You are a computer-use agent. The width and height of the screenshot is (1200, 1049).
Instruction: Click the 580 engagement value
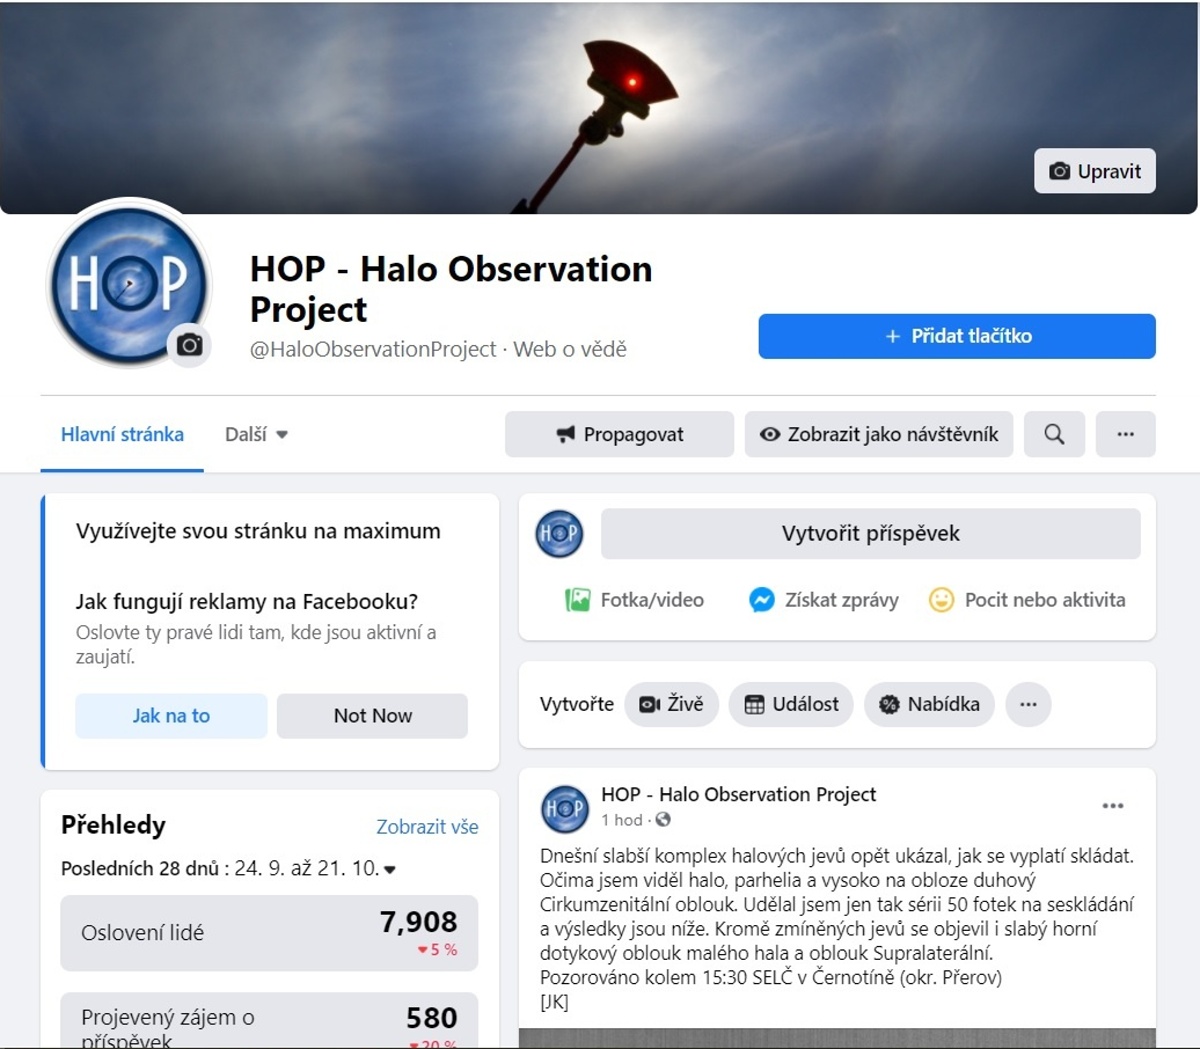[431, 1017]
